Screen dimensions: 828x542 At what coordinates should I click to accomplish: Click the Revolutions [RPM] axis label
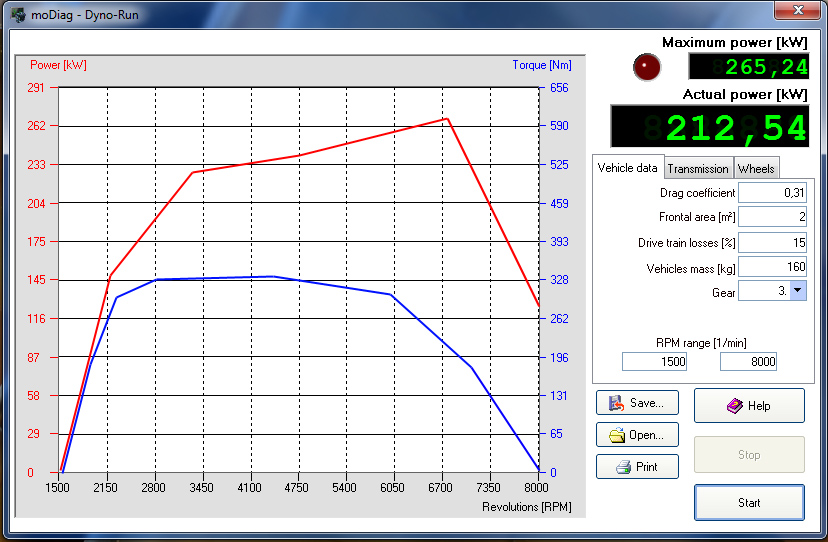(526, 507)
